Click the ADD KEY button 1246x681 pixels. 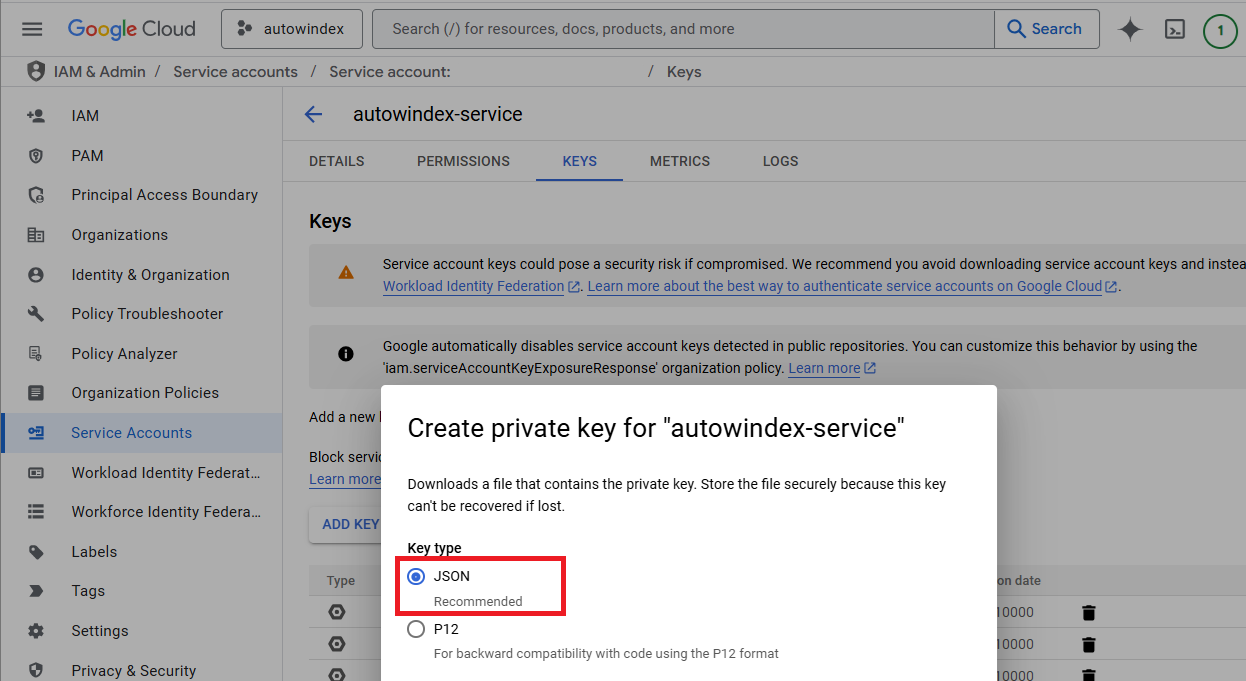[351, 524]
